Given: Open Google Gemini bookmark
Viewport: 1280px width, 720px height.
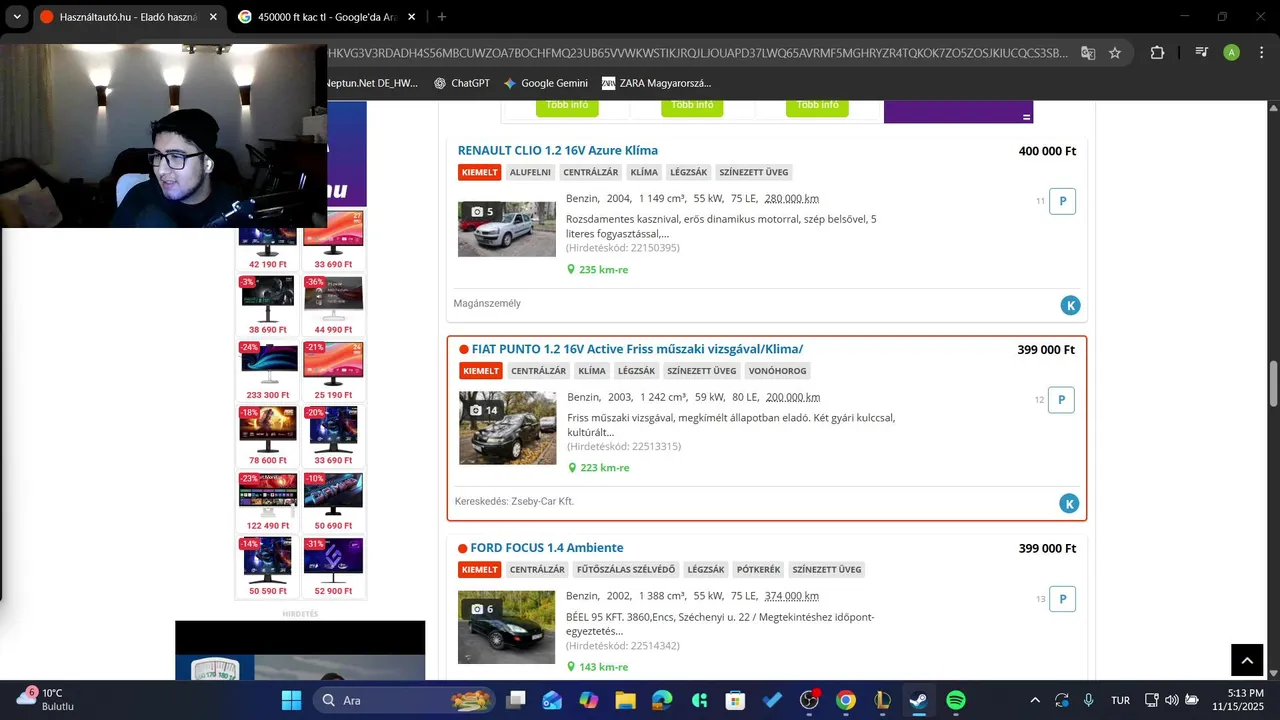Looking at the screenshot, I should (x=546, y=83).
